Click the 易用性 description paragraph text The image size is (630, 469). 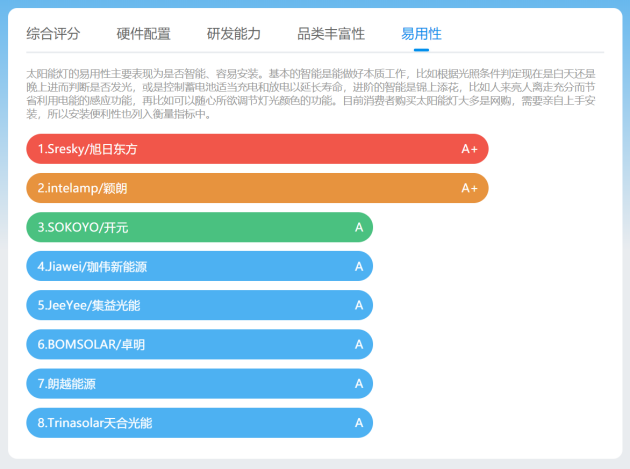(311, 94)
